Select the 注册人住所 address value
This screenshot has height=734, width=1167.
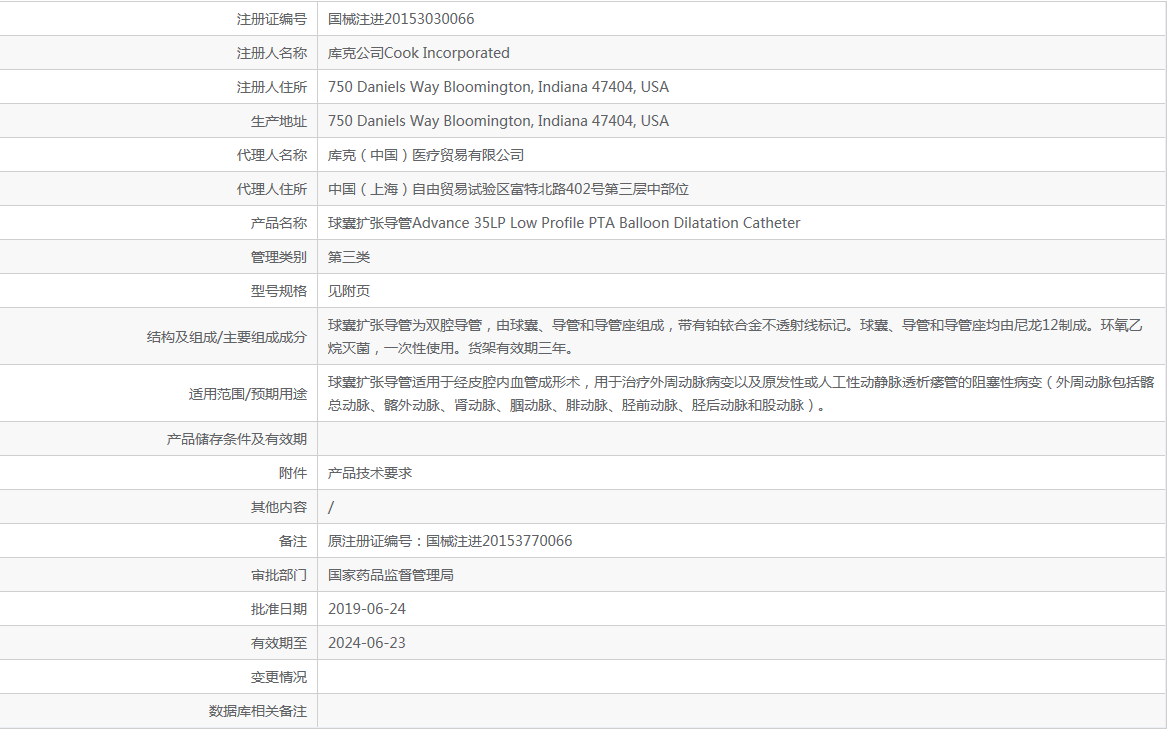tap(499, 87)
